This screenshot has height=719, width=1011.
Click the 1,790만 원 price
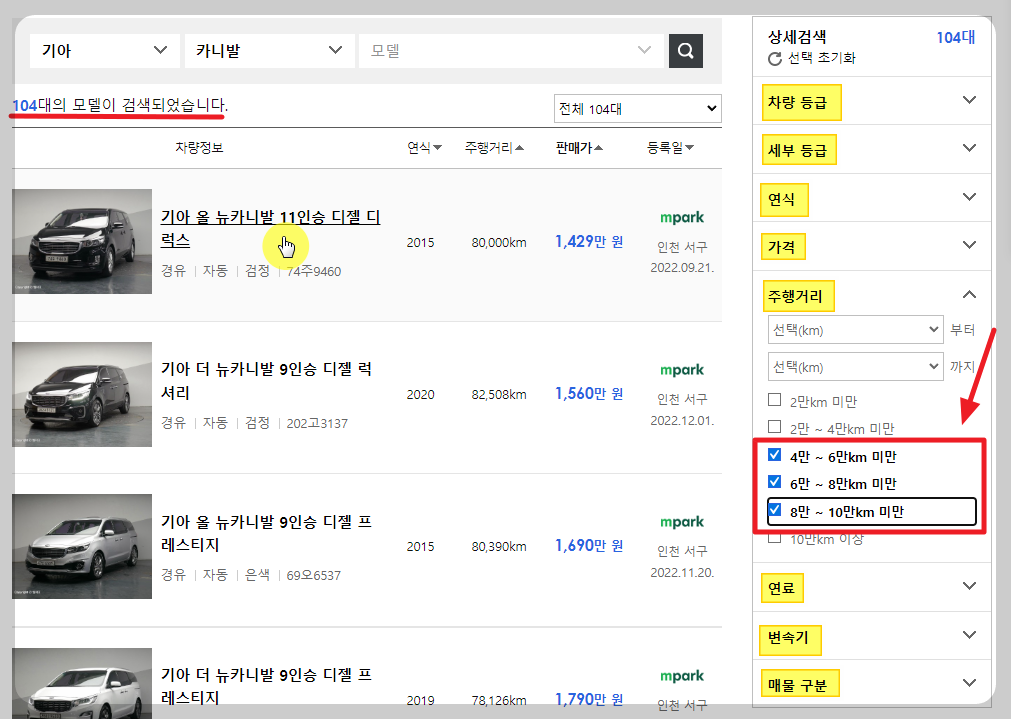589,699
